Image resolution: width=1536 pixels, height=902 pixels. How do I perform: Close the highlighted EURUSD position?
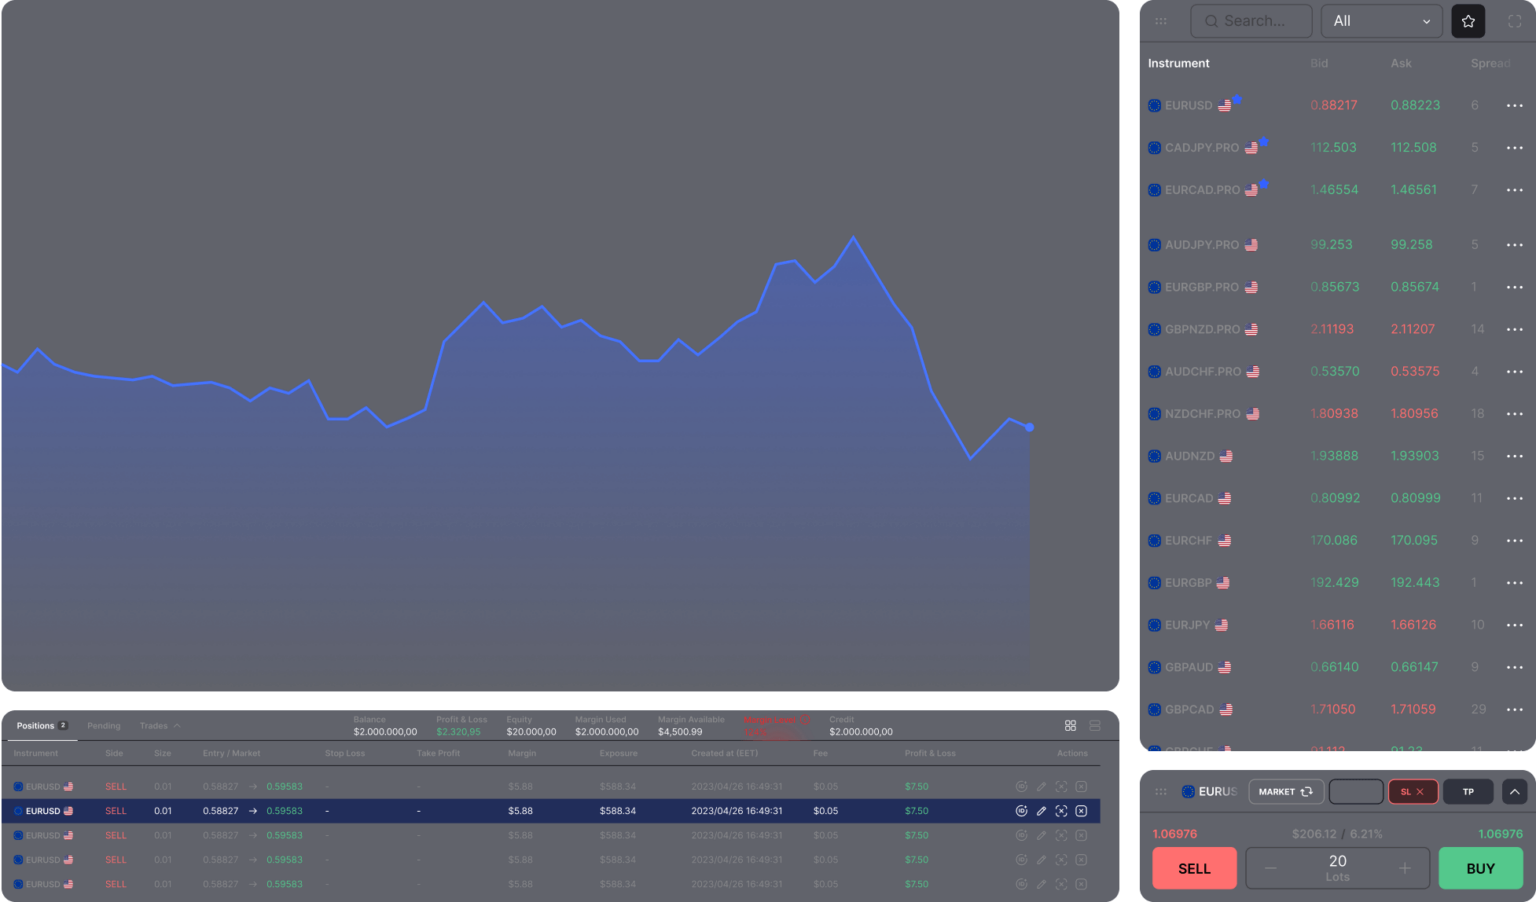point(1081,811)
